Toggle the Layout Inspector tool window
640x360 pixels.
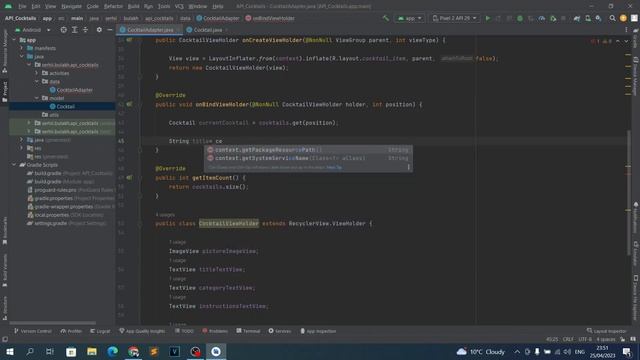tap(607, 331)
